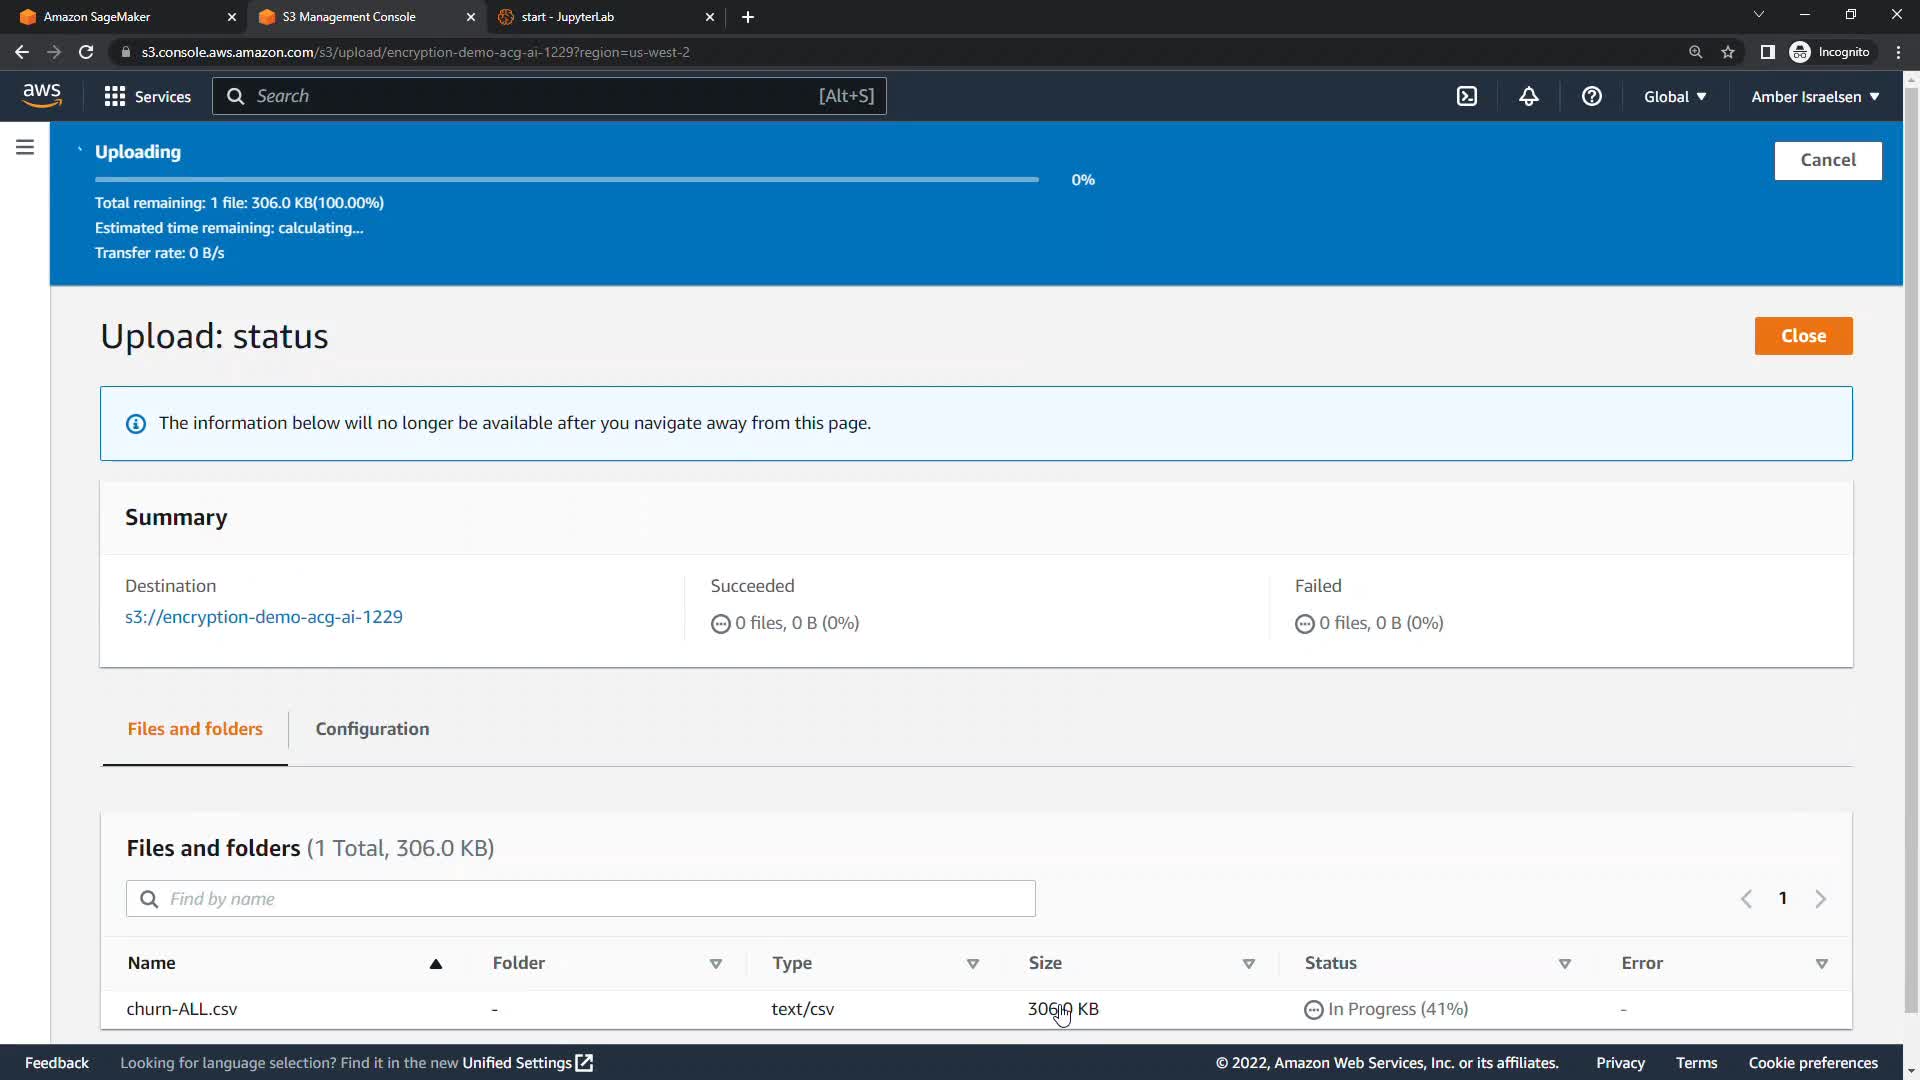Sort by the Name column arrow

tap(435, 964)
